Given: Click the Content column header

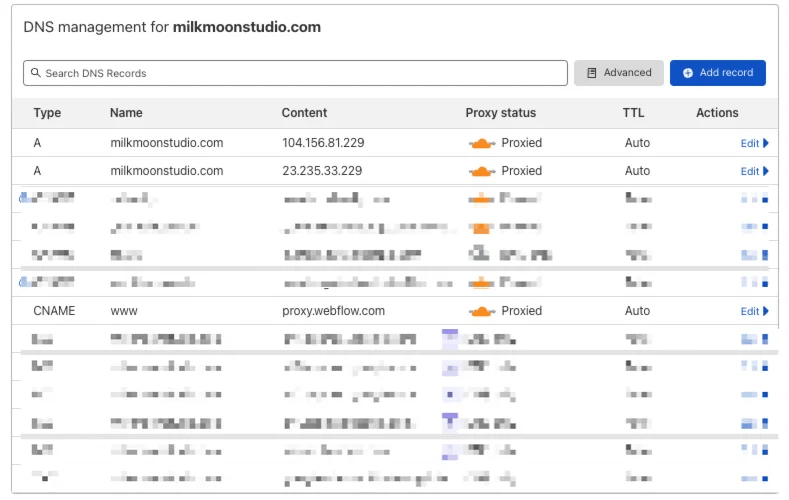Looking at the screenshot, I should pyautogui.click(x=304, y=113).
